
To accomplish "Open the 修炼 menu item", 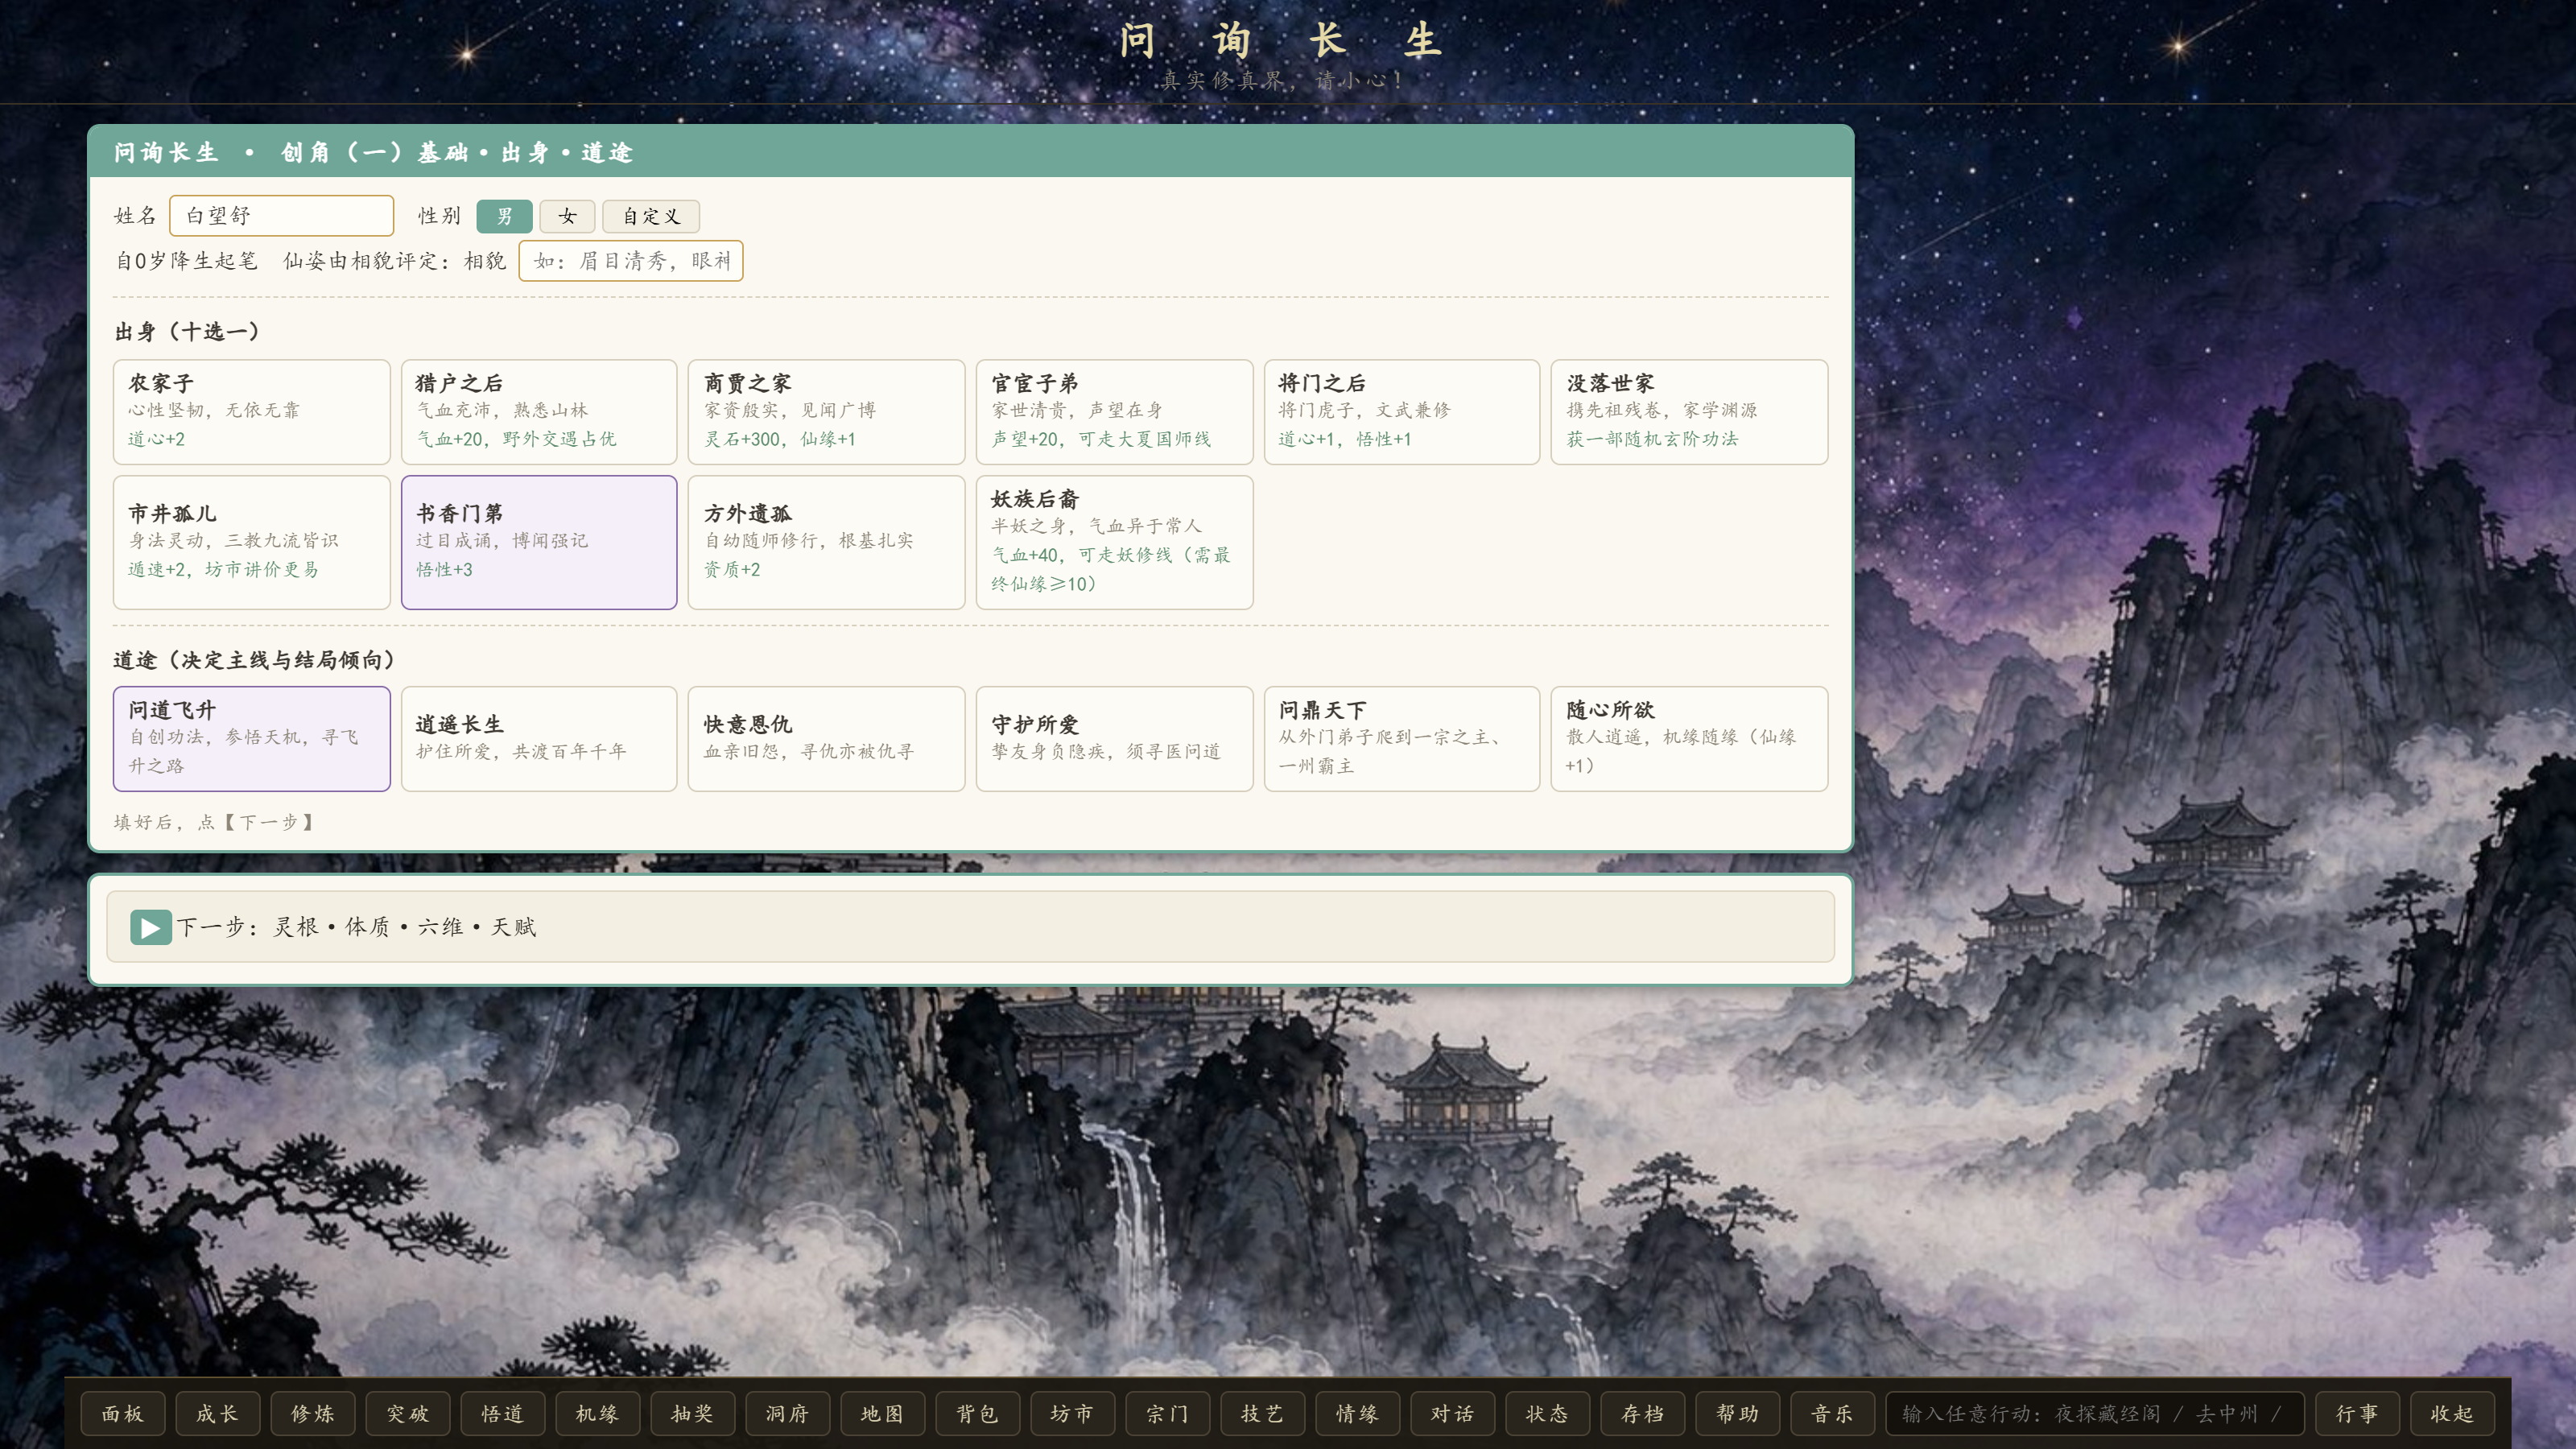I will tap(313, 1413).
